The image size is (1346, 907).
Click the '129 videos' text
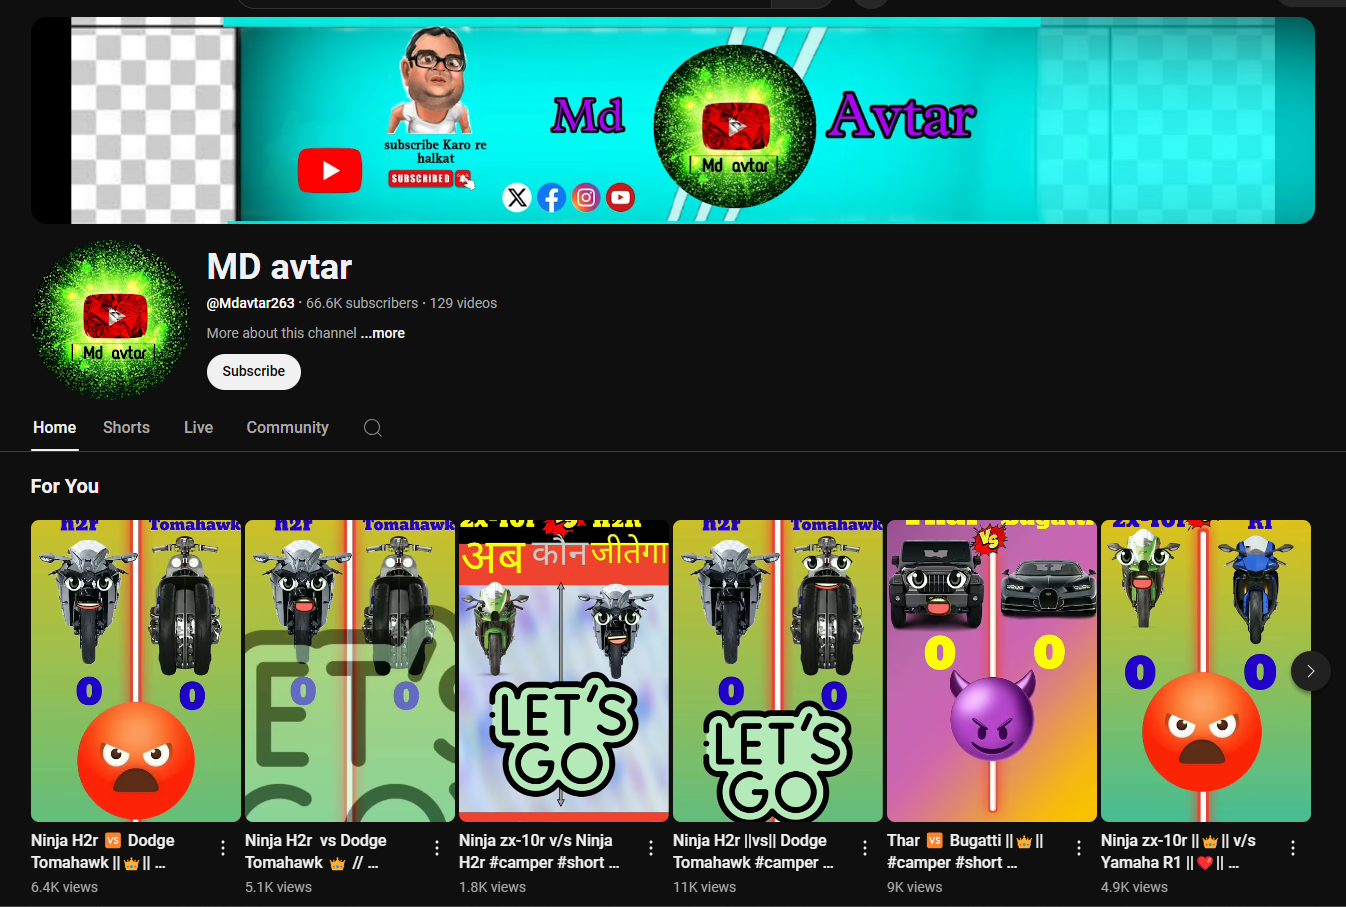(463, 303)
